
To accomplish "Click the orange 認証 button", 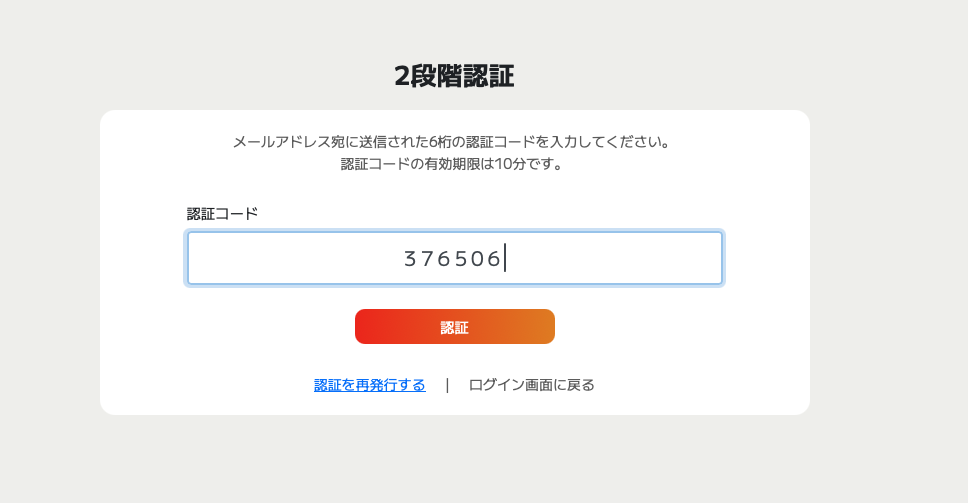I will pos(454,327).
